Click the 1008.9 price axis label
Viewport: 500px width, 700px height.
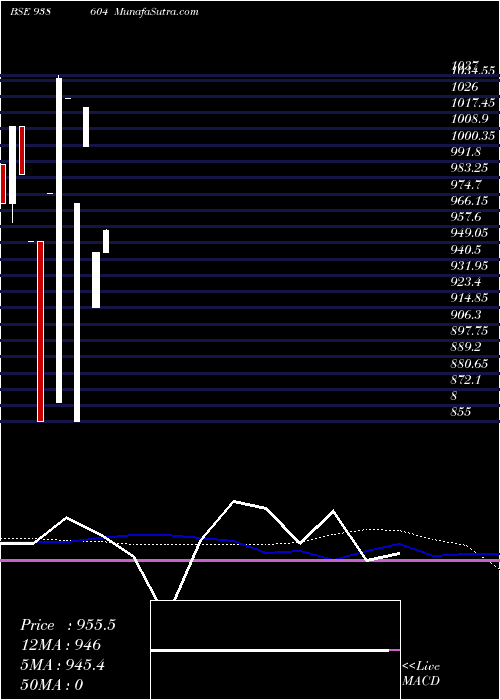pyautogui.click(x=469, y=119)
